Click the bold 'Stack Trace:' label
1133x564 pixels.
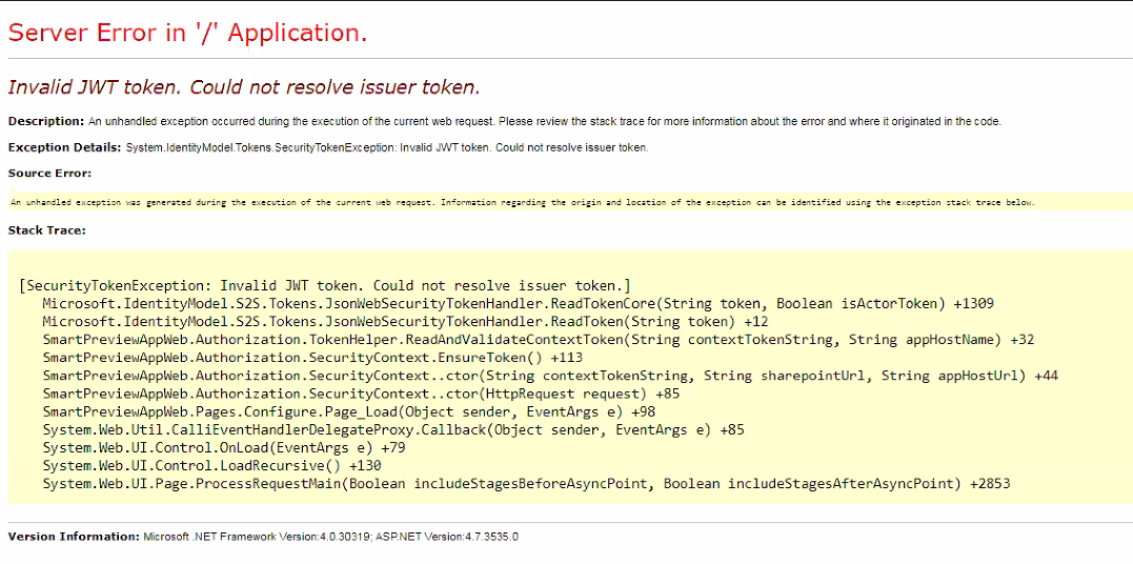47,230
